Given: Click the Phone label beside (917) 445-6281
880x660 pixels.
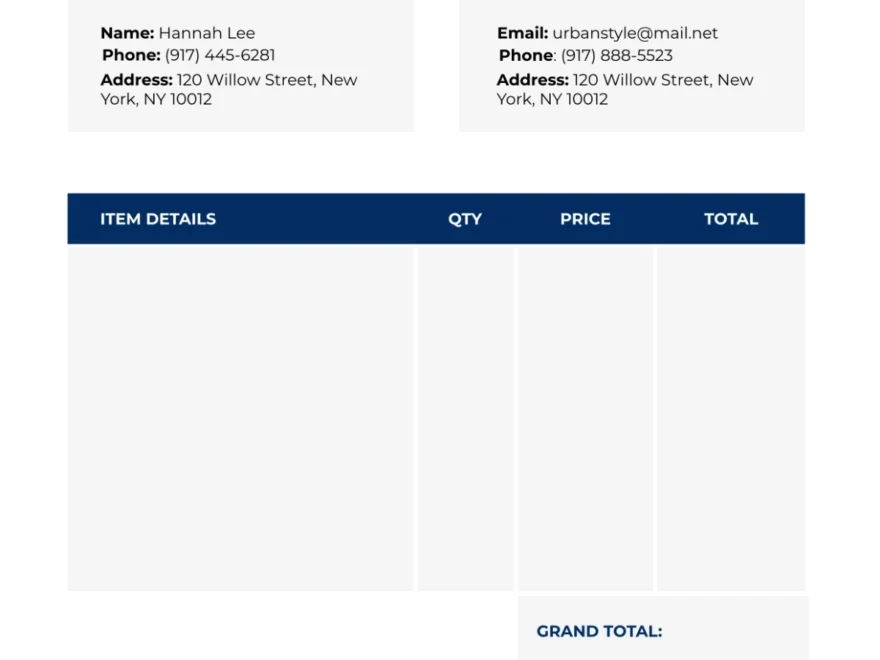Looking at the screenshot, I should (x=131, y=55).
